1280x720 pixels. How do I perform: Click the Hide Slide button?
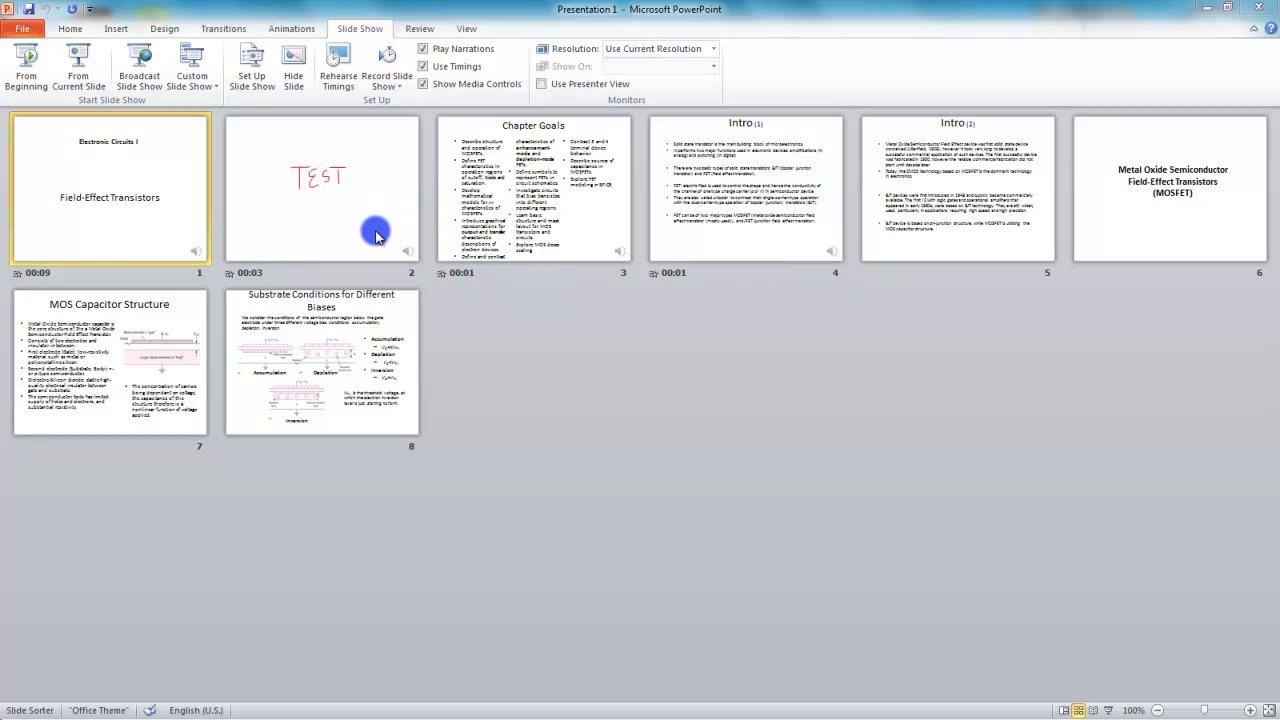pyautogui.click(x=294, y=67)
